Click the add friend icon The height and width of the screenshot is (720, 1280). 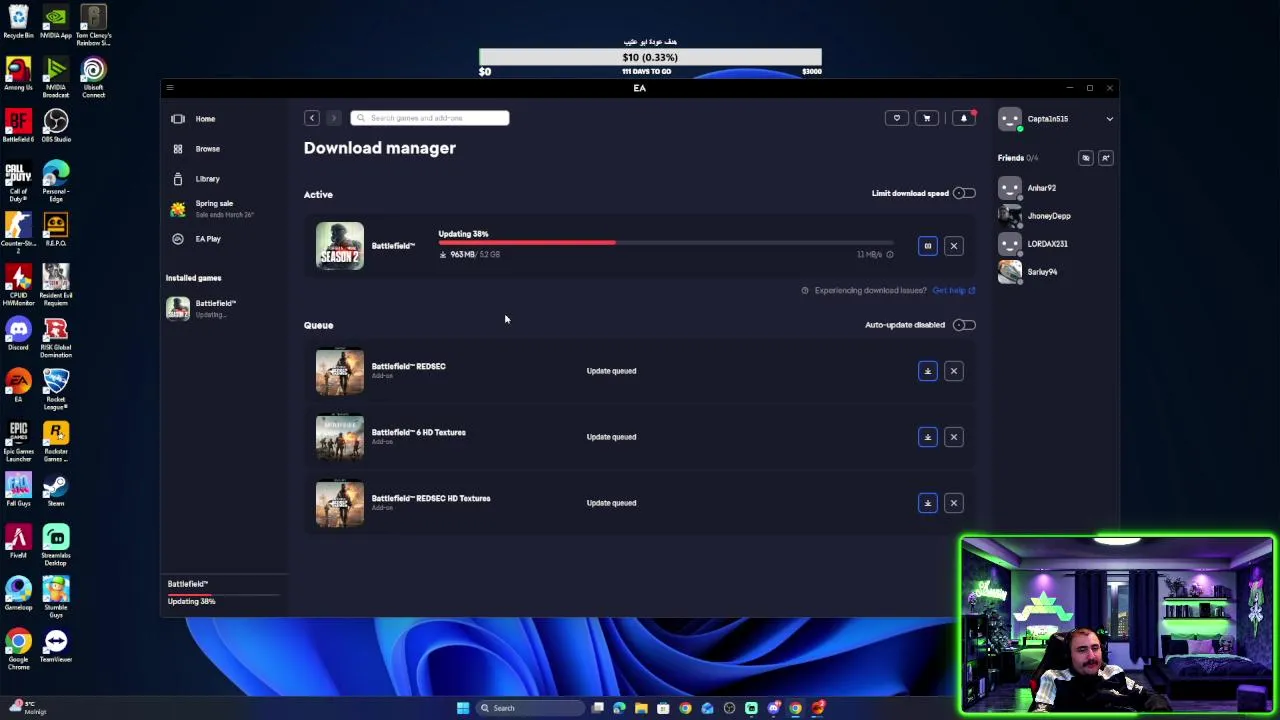coord(1105,158)
